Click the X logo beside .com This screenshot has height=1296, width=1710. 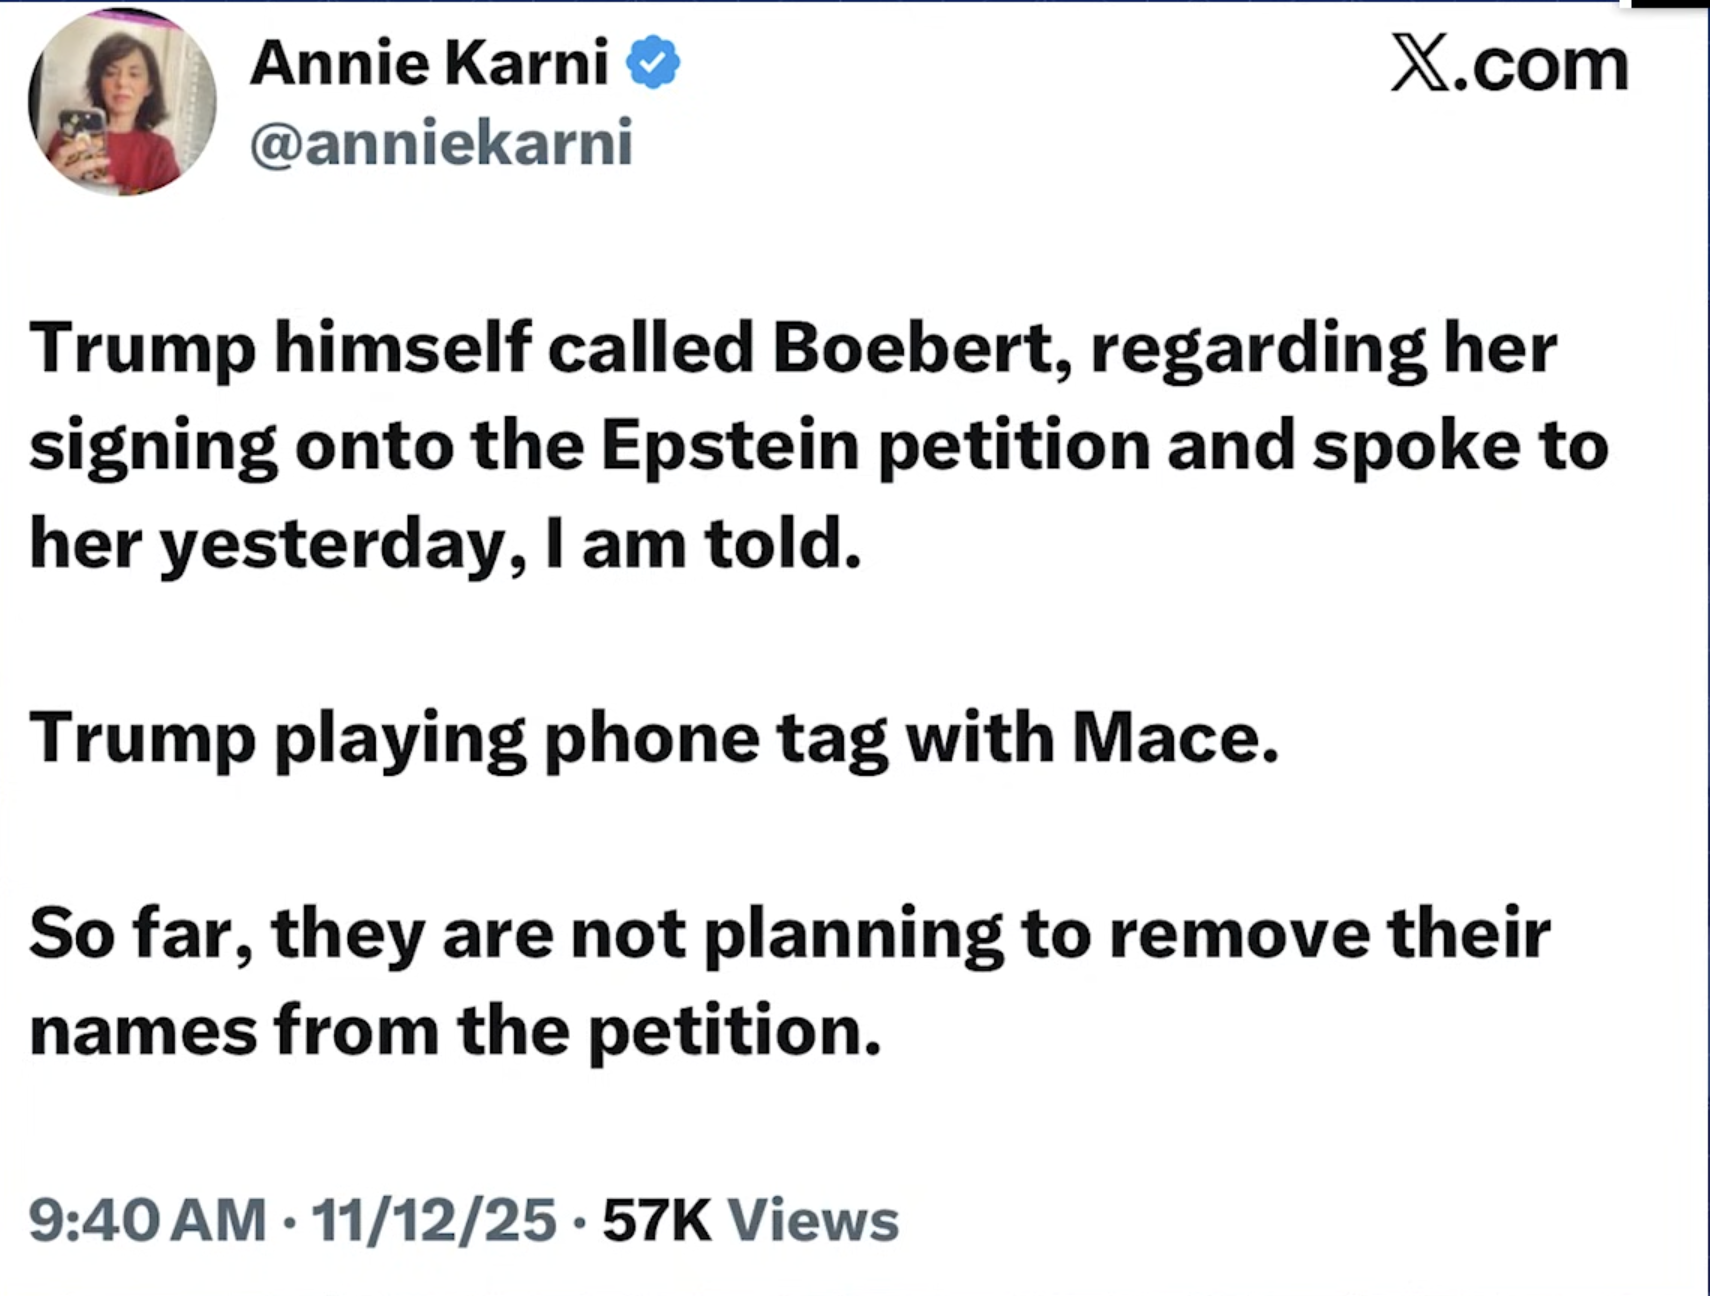pyautogui.click(x=1421, y=66)
